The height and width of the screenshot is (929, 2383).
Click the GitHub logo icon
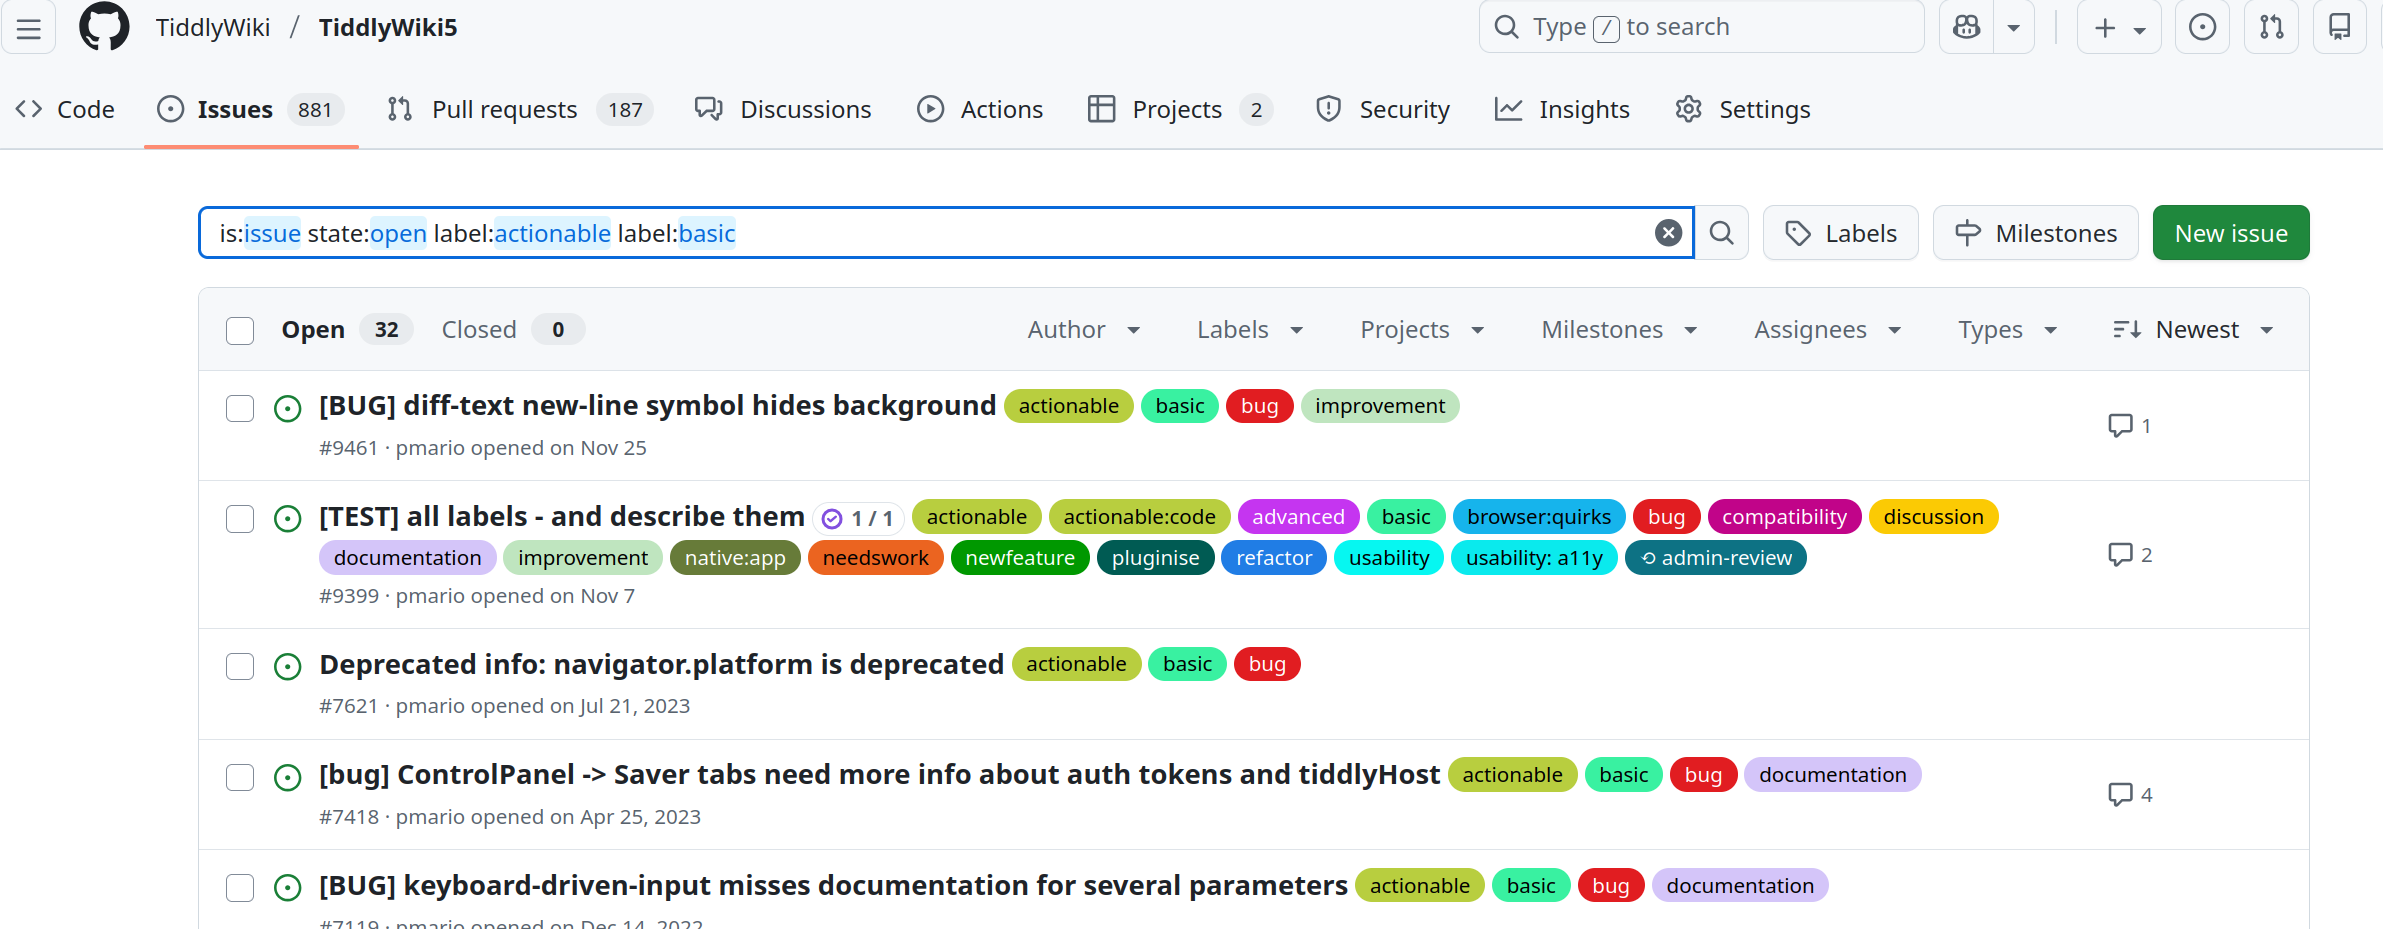point(104,27)
